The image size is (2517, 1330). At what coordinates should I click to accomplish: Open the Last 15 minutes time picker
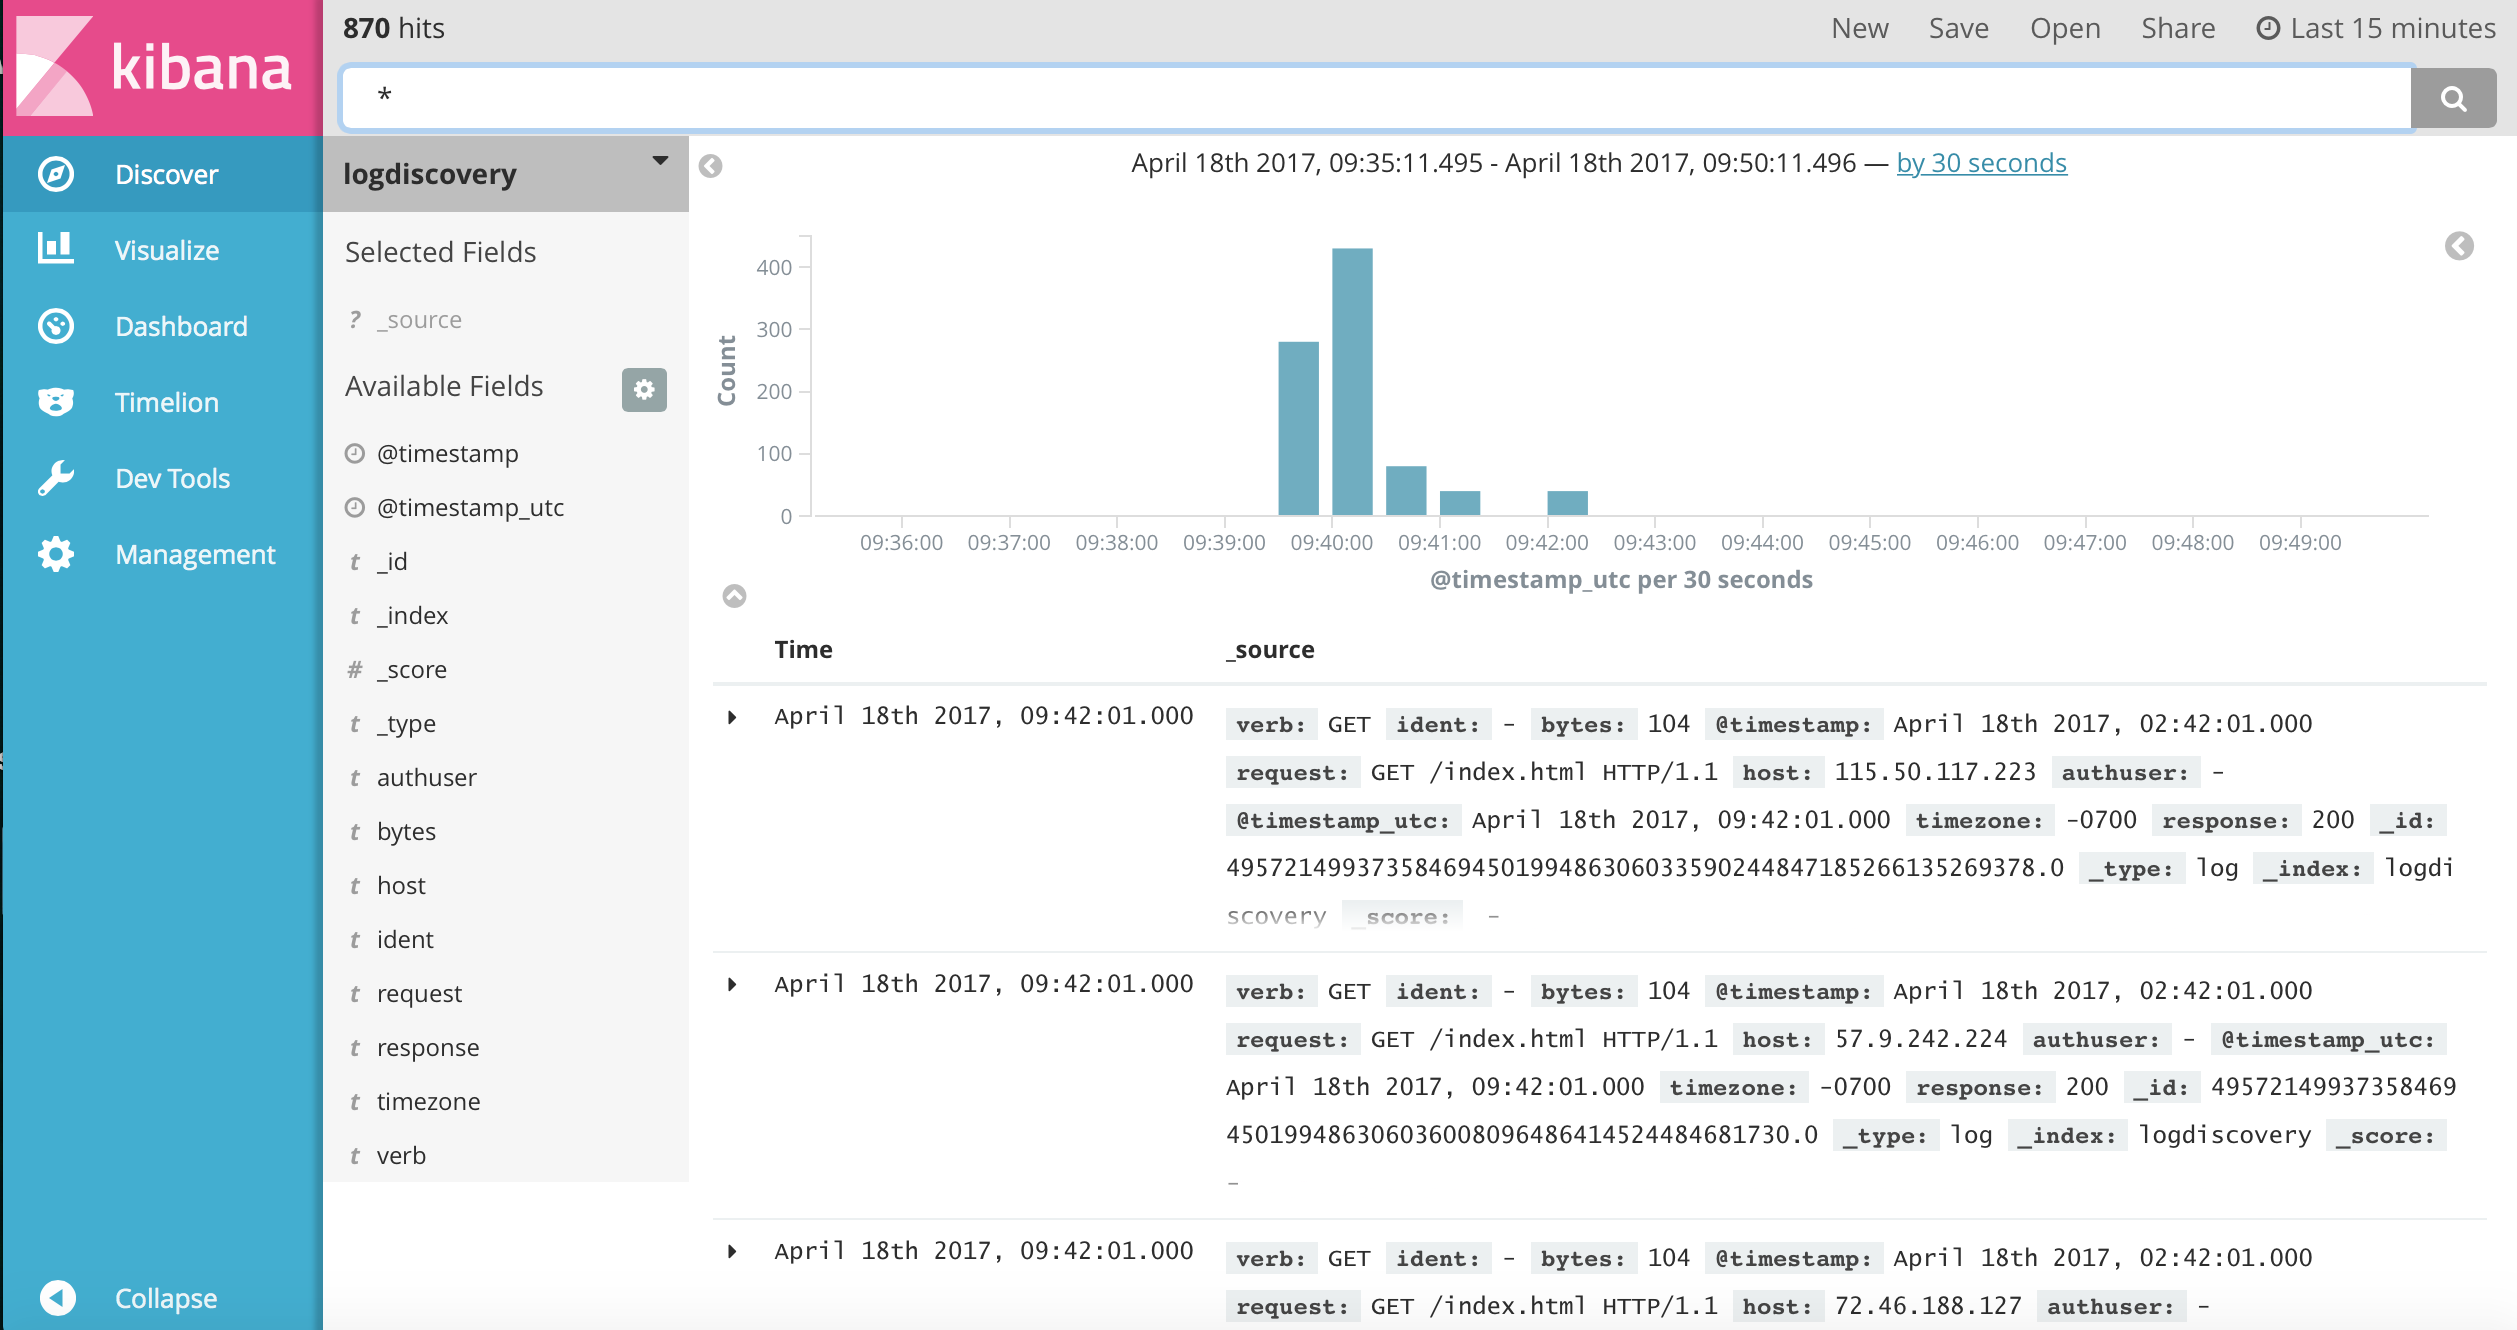[x=2377, y=28]
